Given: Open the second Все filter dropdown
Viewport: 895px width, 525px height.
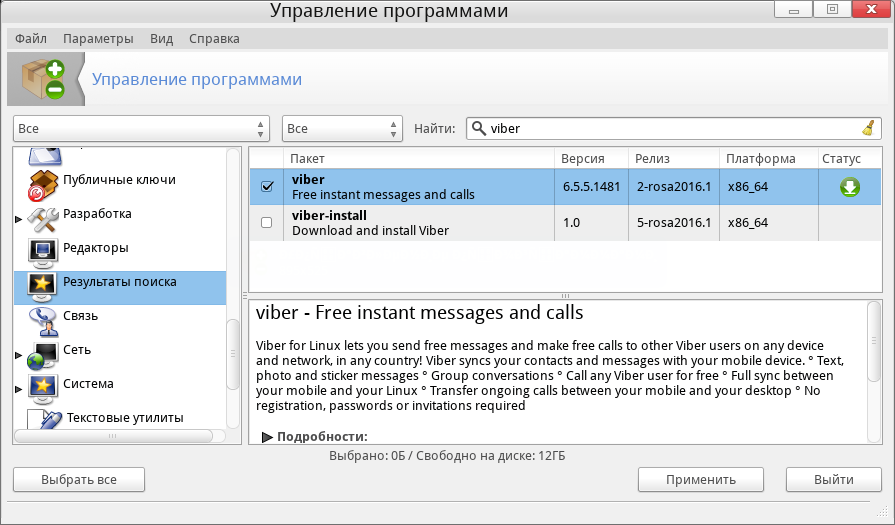Looking at the screenshot, I should (342, 128).
